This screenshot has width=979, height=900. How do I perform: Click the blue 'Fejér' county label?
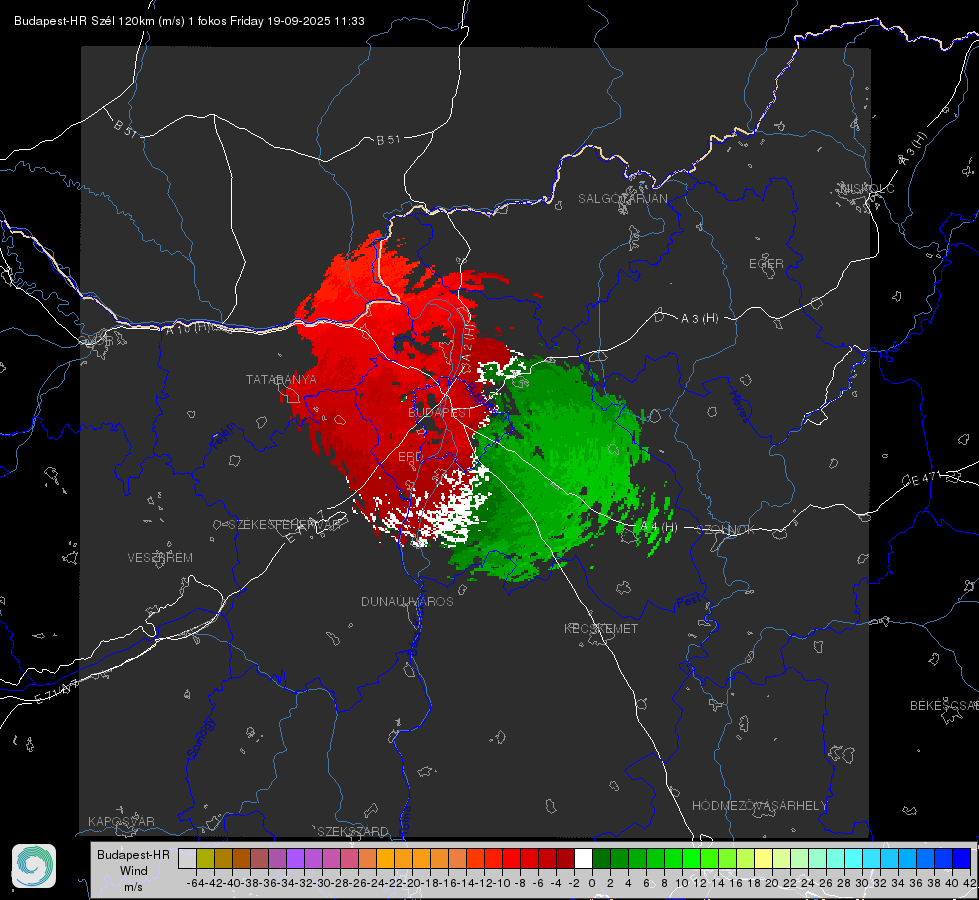(x=224, y=437)
